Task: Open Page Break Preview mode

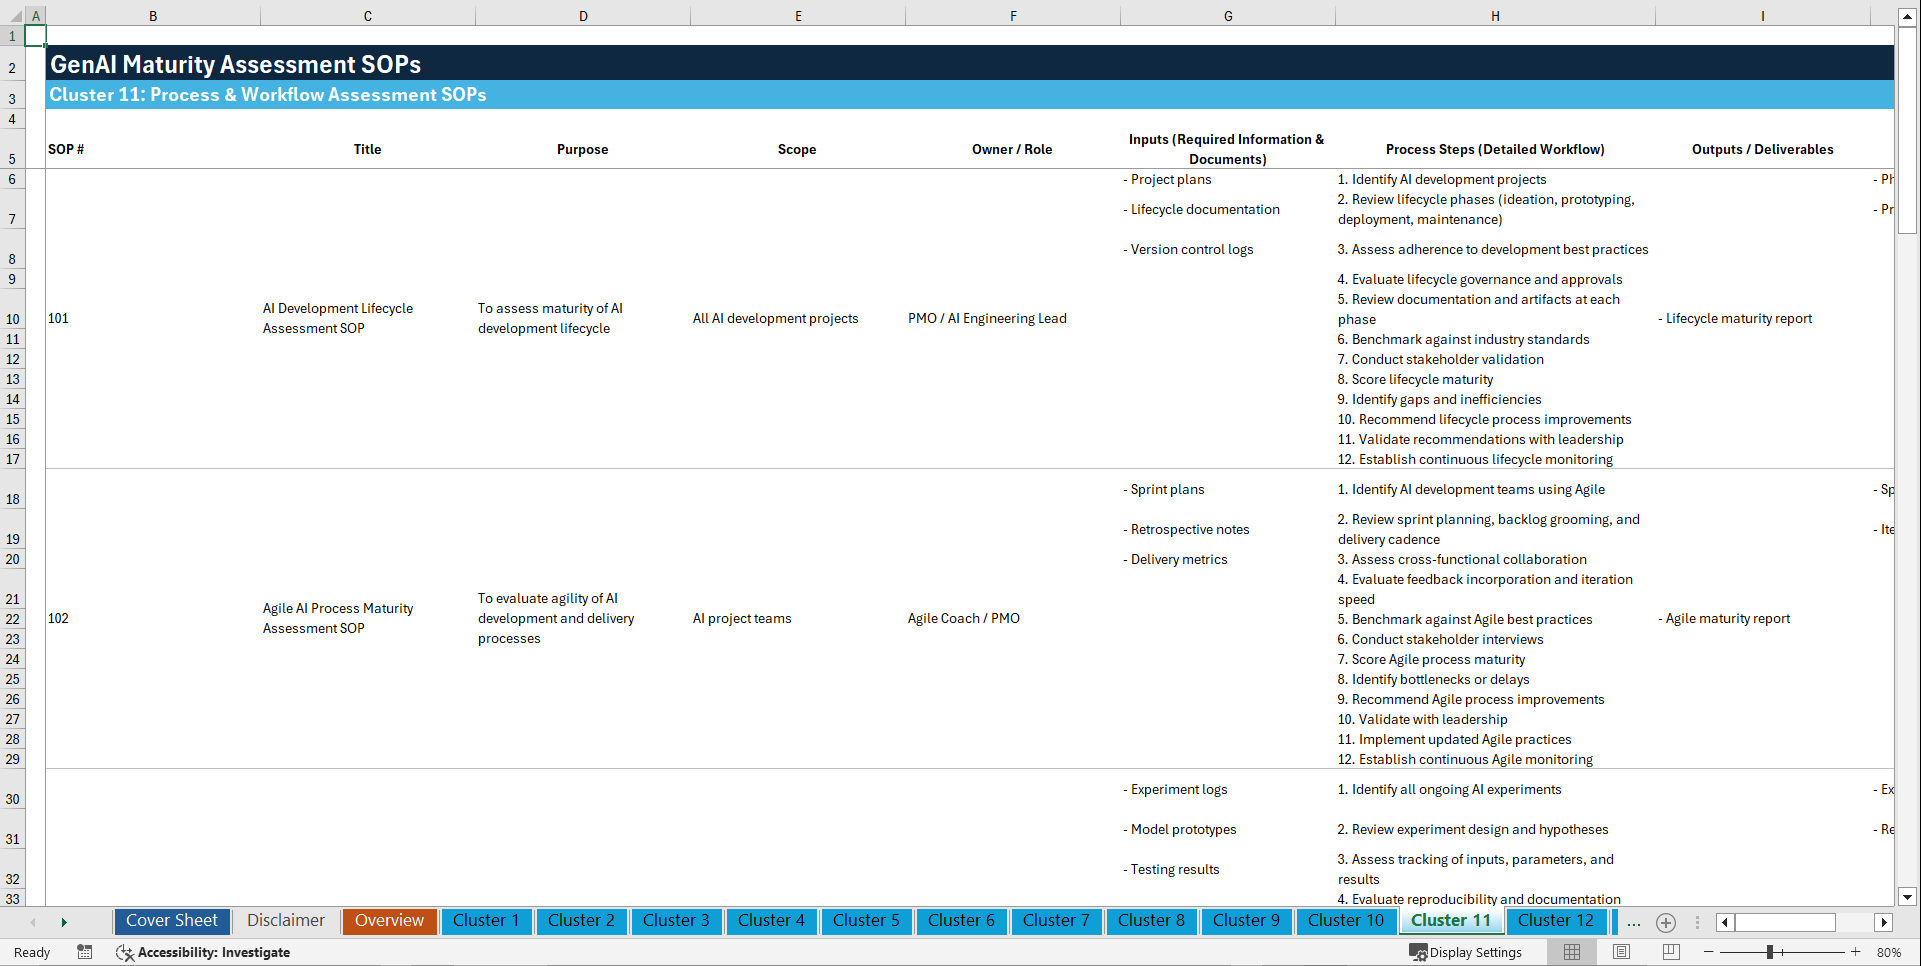Action: click(1670, 952)
